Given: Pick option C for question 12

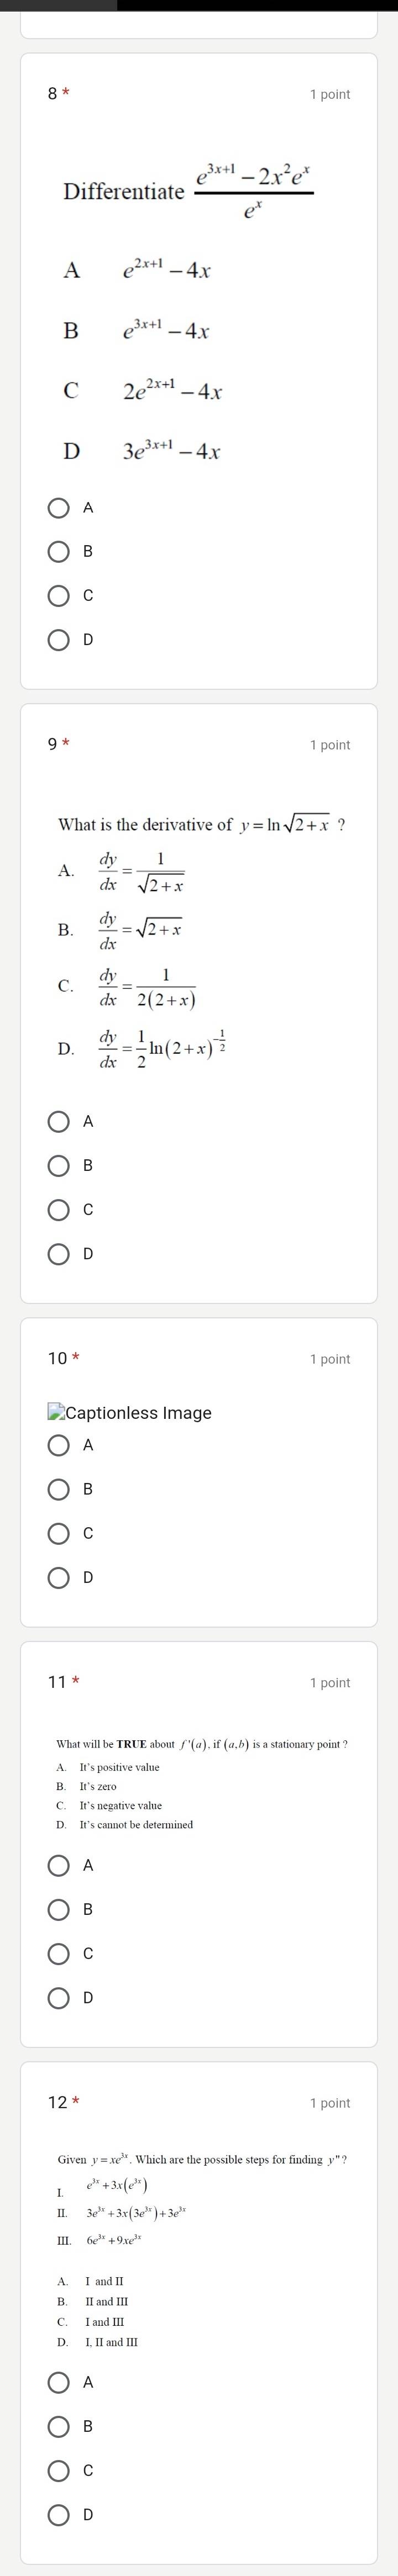Looking at the screenshot, I should (x=60, y=2470).
